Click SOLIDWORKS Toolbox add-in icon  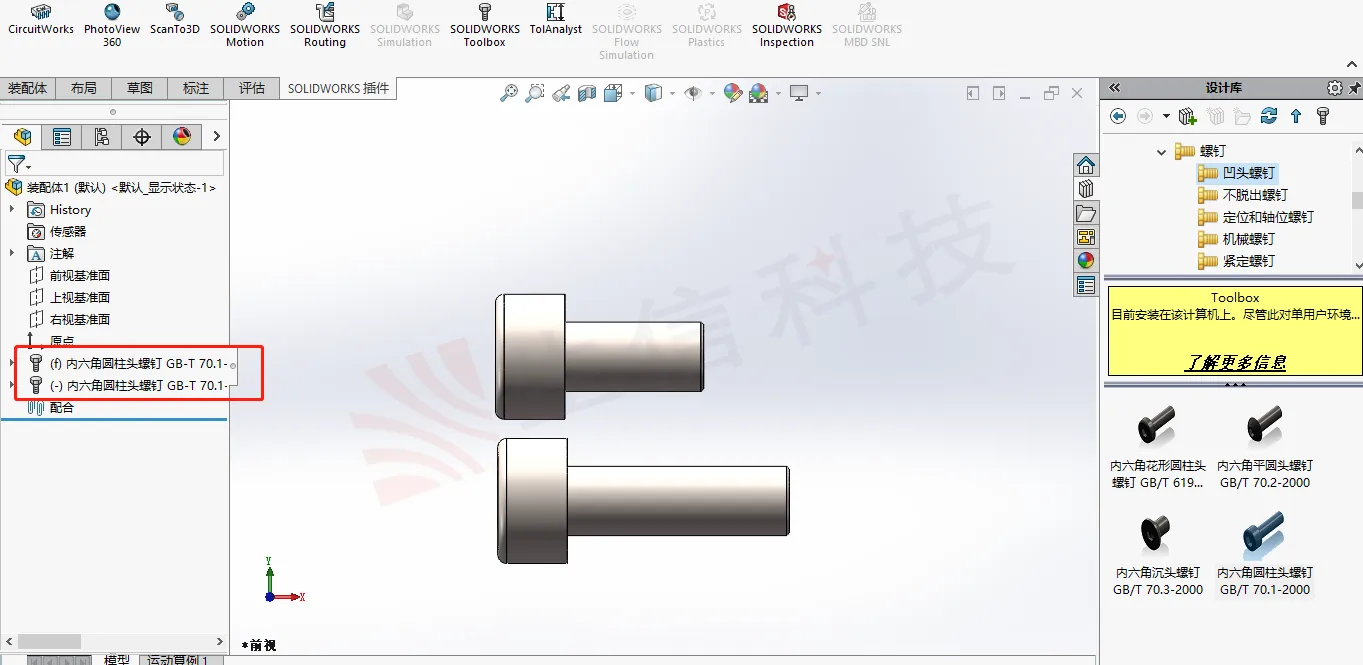(485, 12)
